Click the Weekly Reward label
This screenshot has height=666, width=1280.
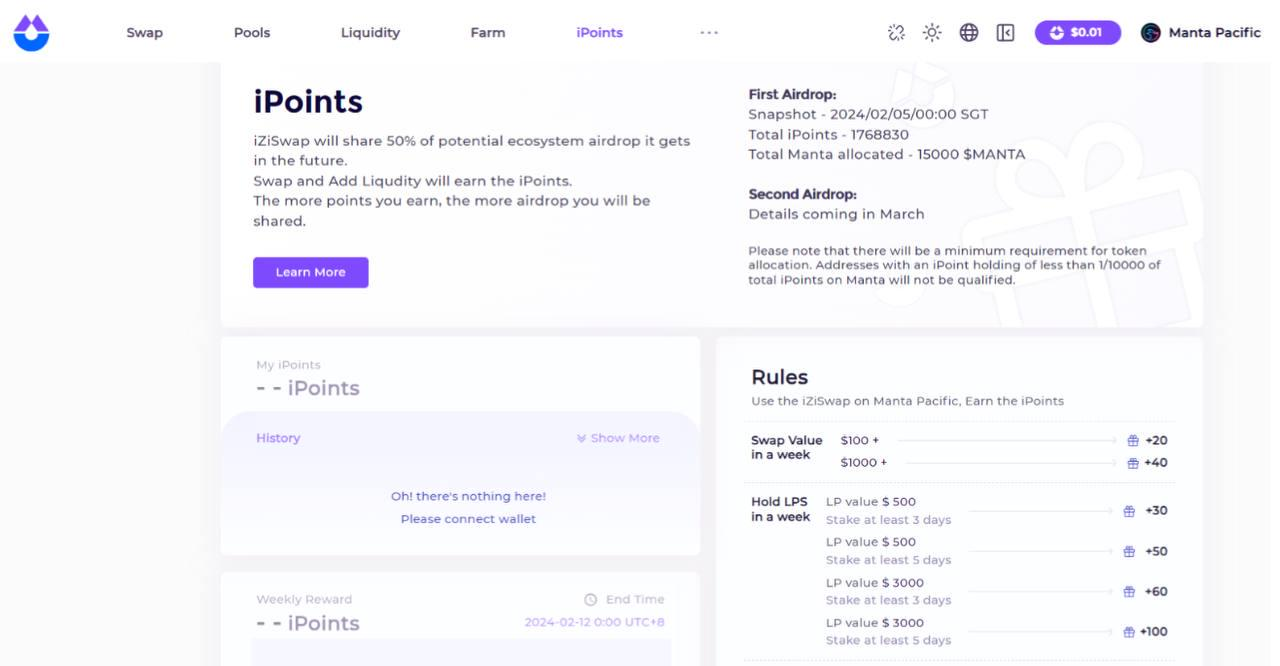coord(304,599)
